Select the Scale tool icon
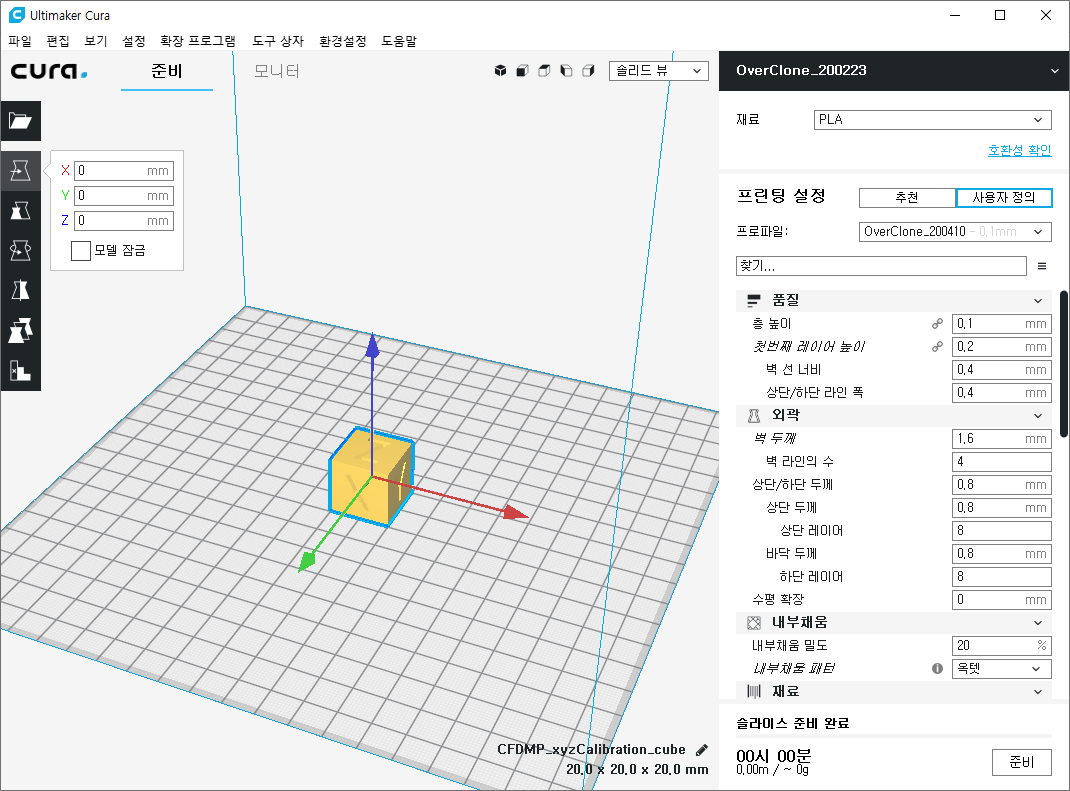The width and height of the screenshot is (1070, 791). (20, 210)
